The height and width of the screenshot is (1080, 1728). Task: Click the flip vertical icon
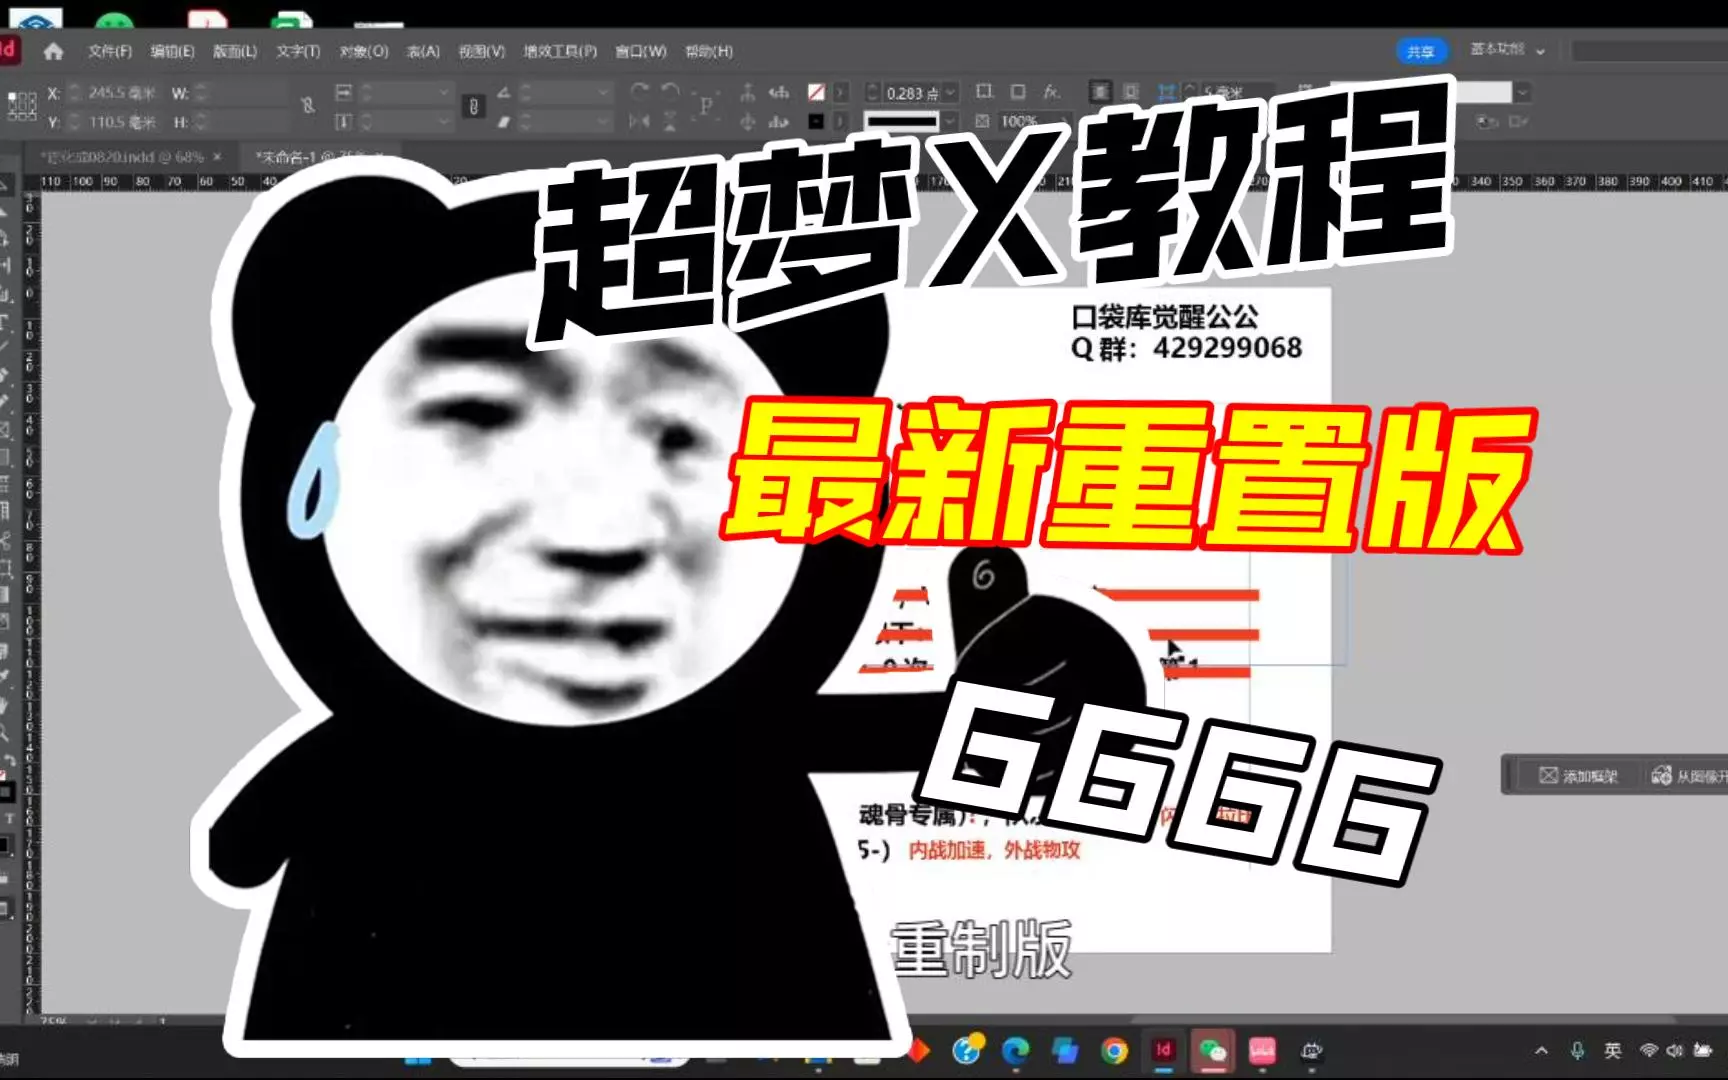pyautogui.click(x=671, y=121)
